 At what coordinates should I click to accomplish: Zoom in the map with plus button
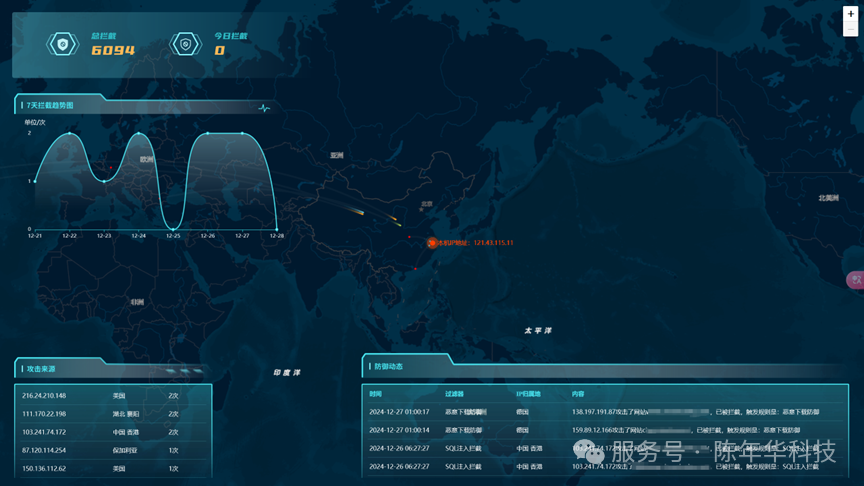pos(851,14)
